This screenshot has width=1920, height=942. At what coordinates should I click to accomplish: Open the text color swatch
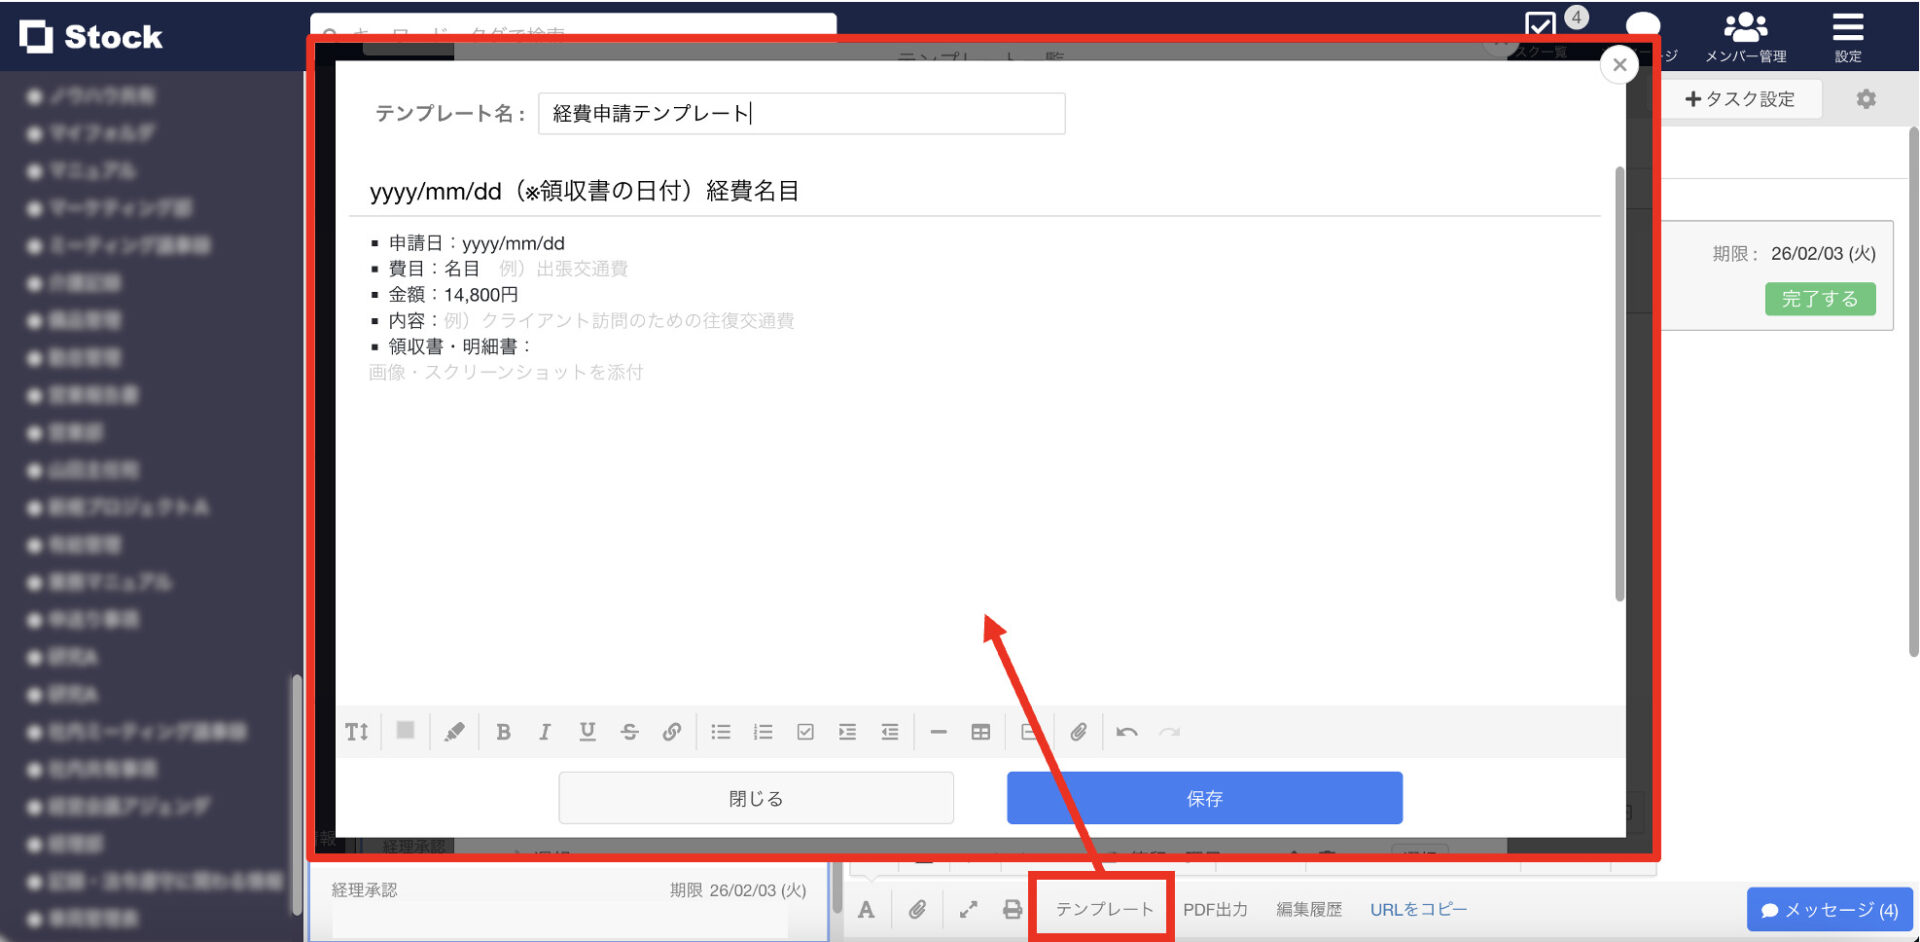coord(405,731)
